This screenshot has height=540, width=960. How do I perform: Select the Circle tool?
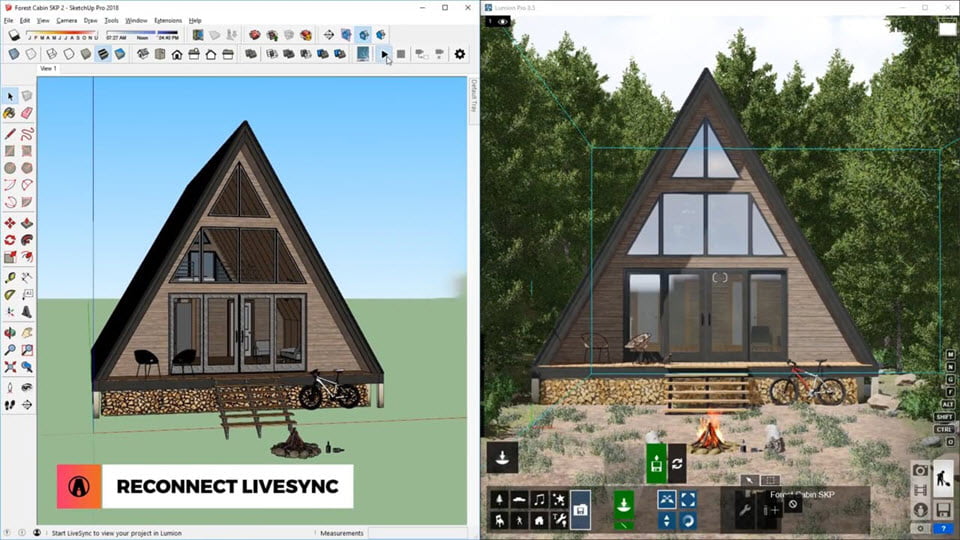coord(10,168)
